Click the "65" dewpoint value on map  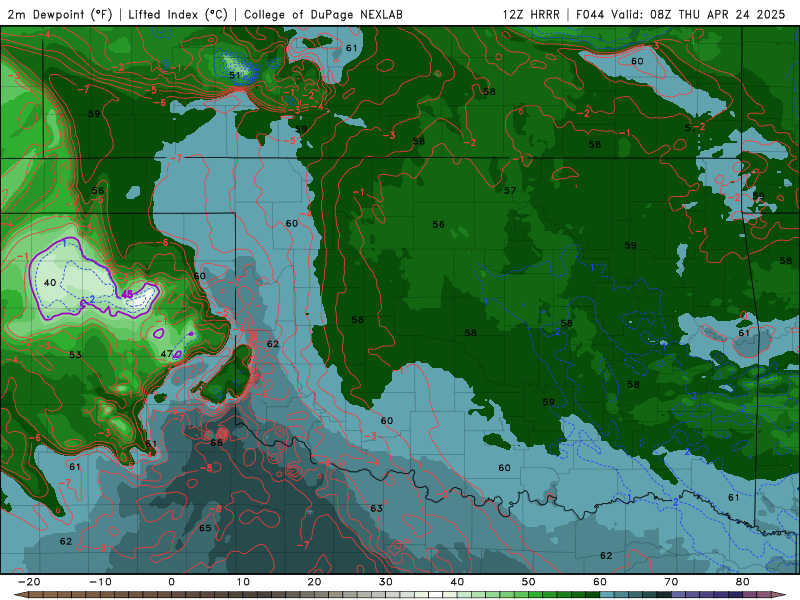(205, 528)
